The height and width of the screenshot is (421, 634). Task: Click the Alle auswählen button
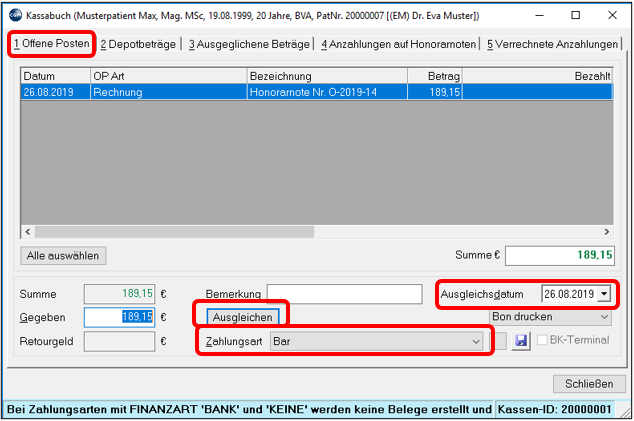(x=63, y=256)
